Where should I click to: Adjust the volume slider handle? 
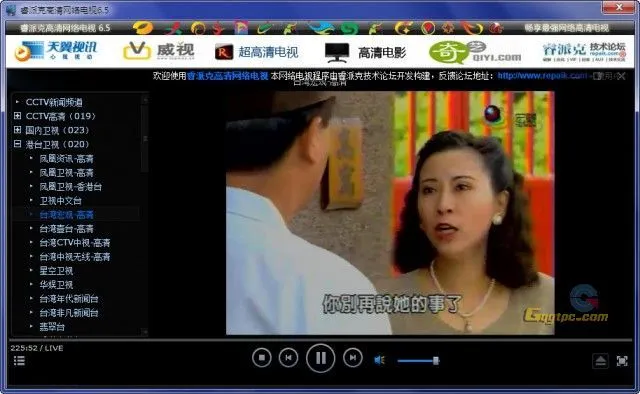436,360
